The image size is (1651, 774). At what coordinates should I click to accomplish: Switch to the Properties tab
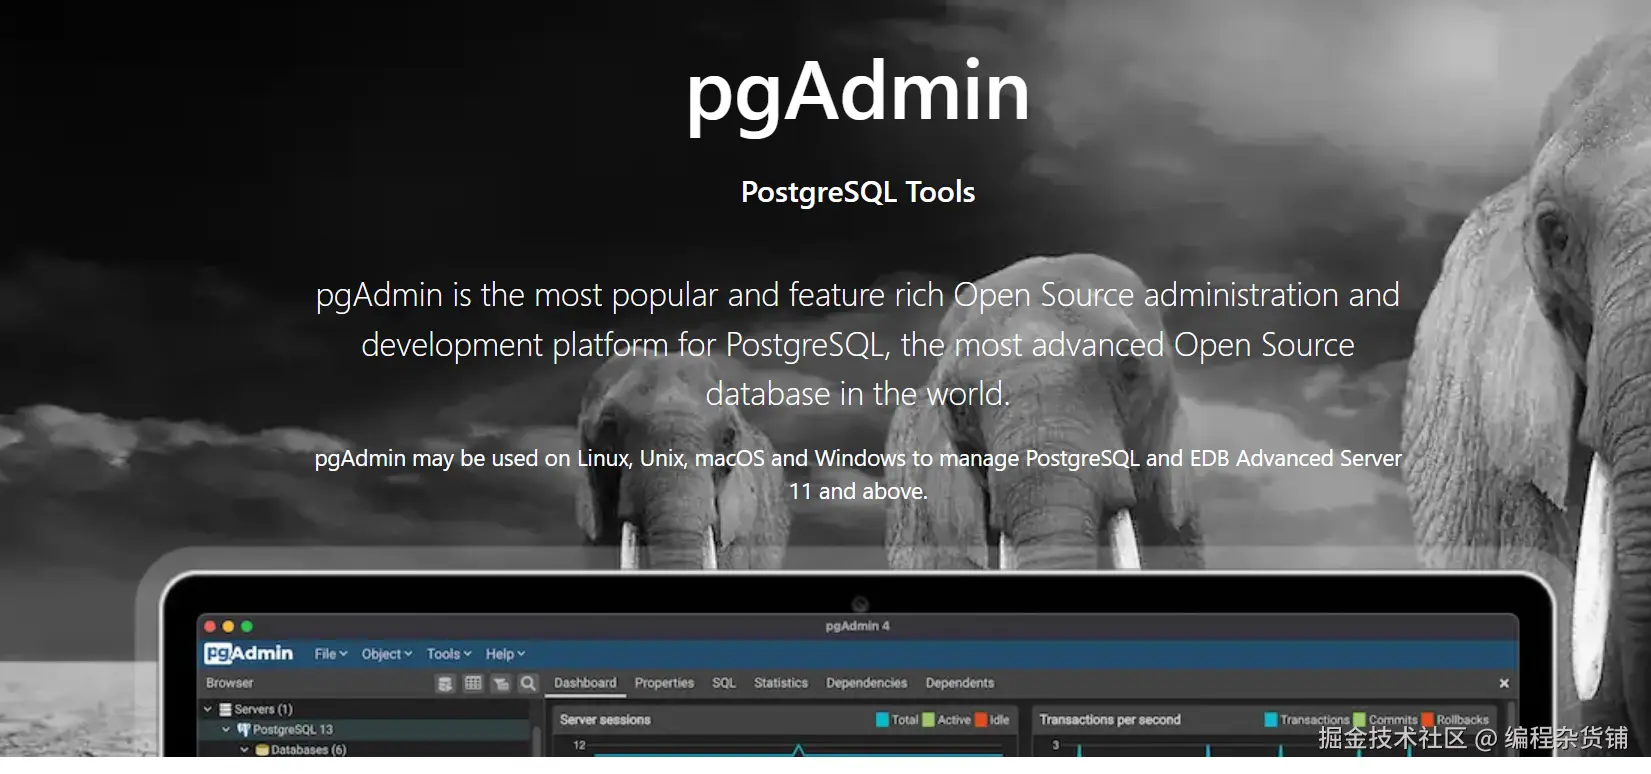pyautogui.click(x=664, y=683)
